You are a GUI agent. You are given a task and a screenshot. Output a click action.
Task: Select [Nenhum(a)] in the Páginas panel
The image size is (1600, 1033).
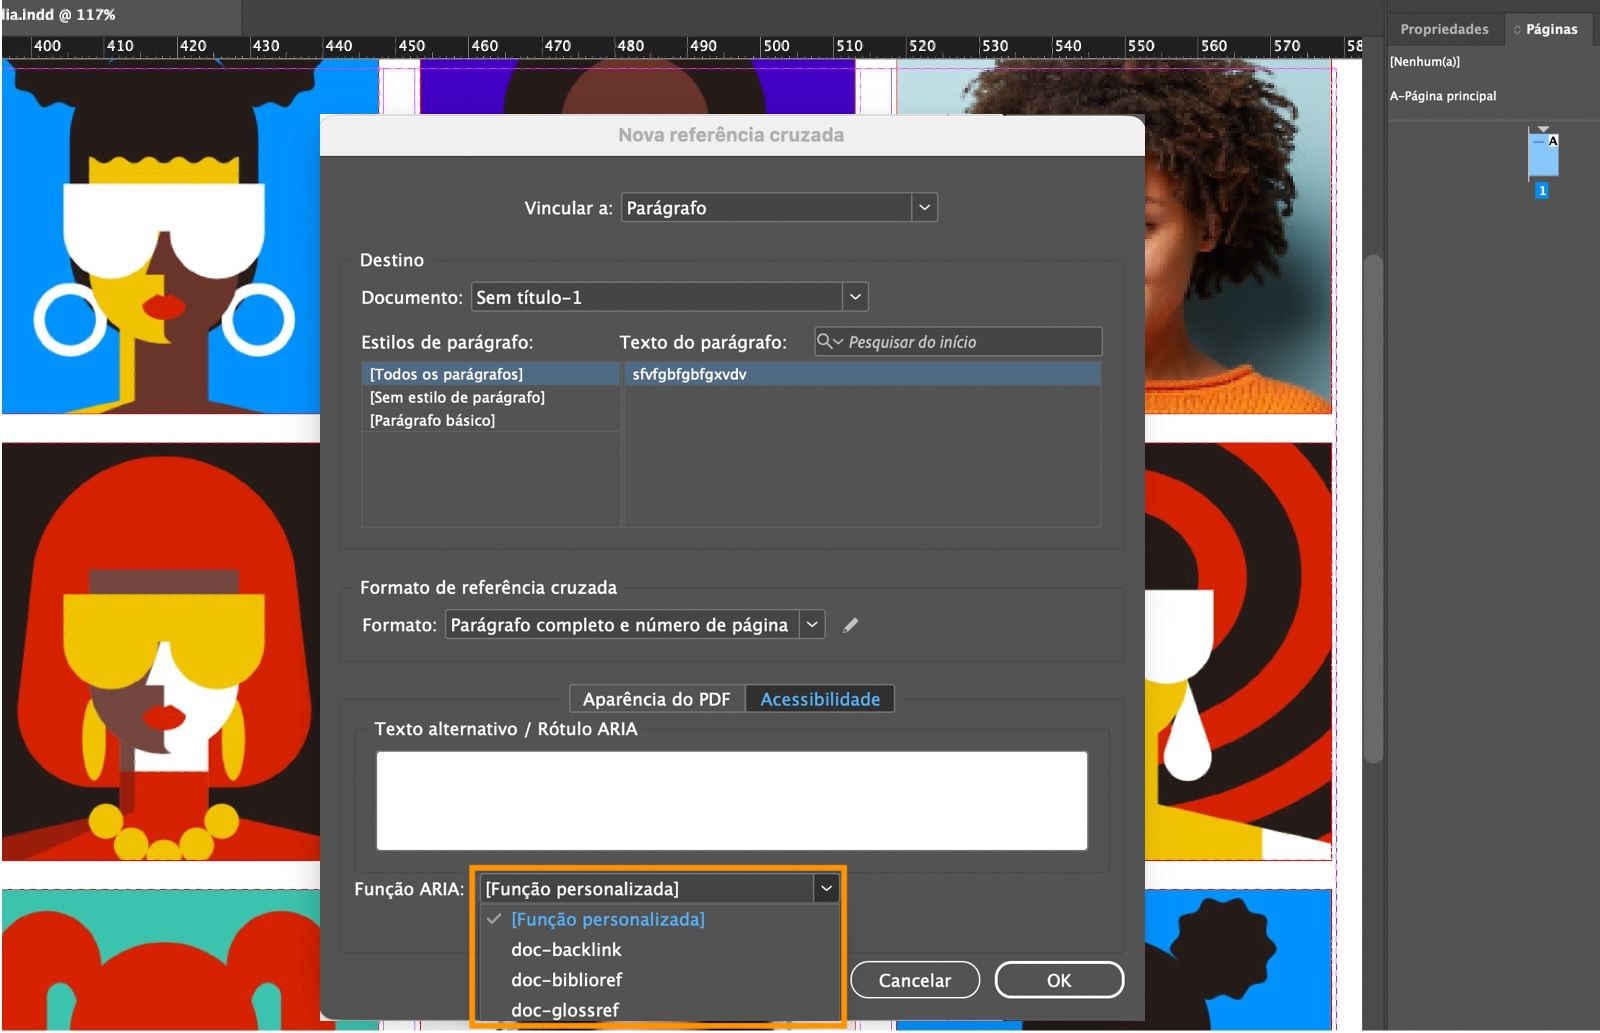pyautogui.click(x=1425, y=61)
